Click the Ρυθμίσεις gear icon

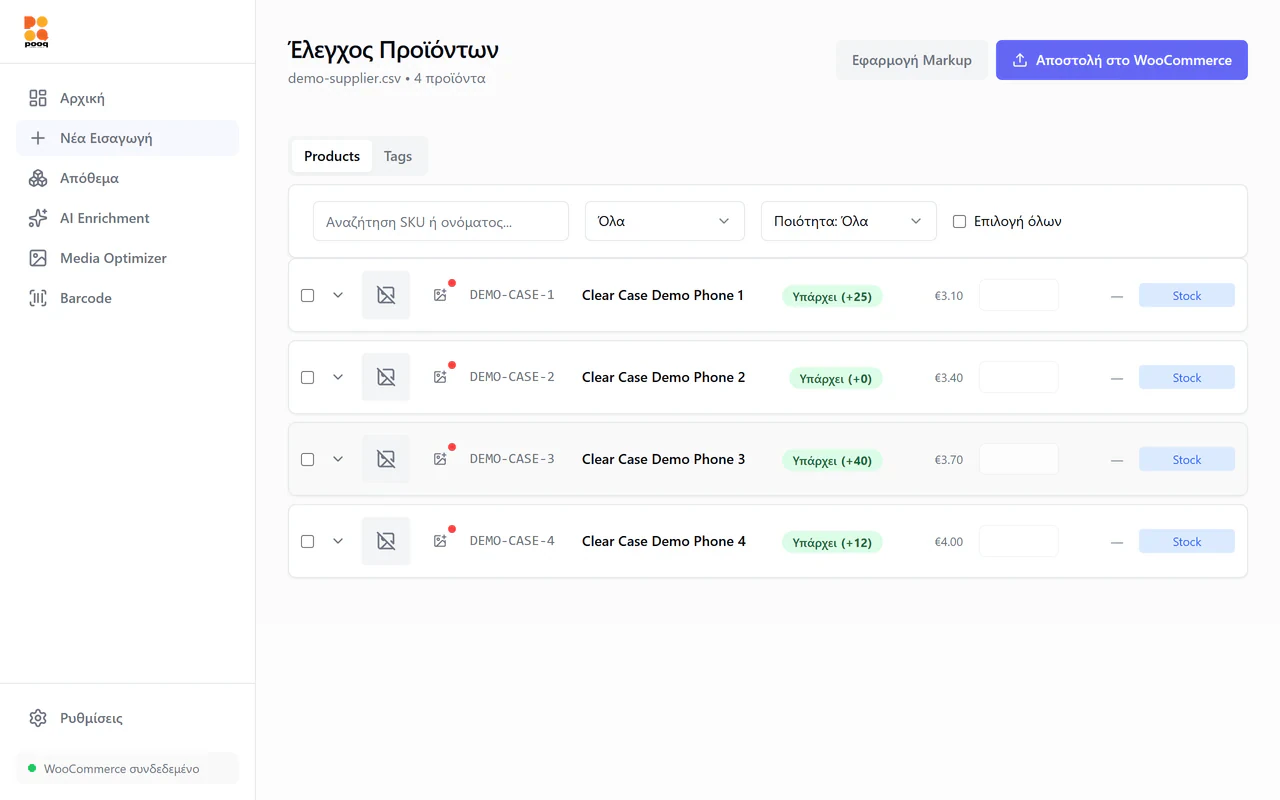[38, 718]
